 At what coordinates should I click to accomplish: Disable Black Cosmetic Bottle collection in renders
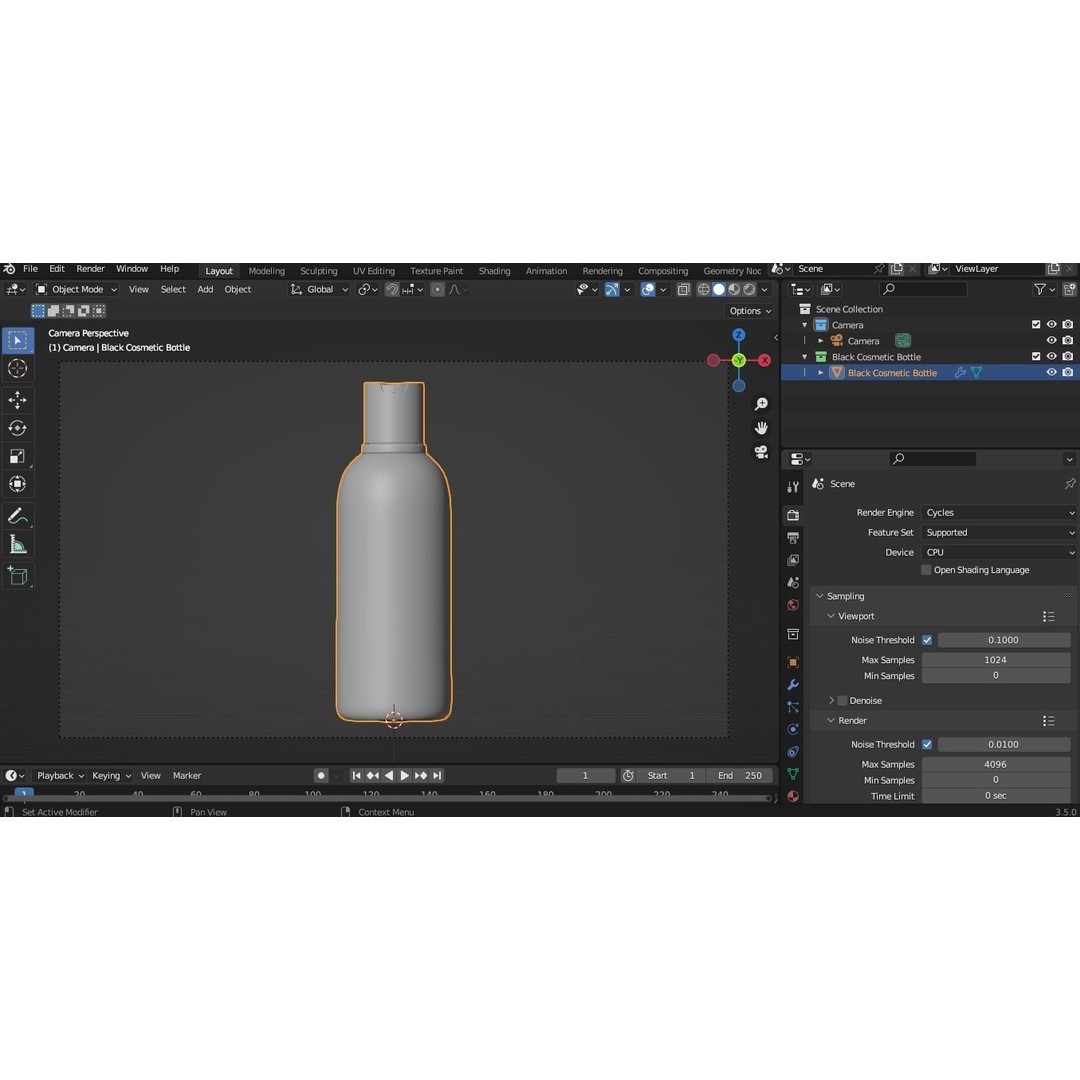click(1068, 357)
